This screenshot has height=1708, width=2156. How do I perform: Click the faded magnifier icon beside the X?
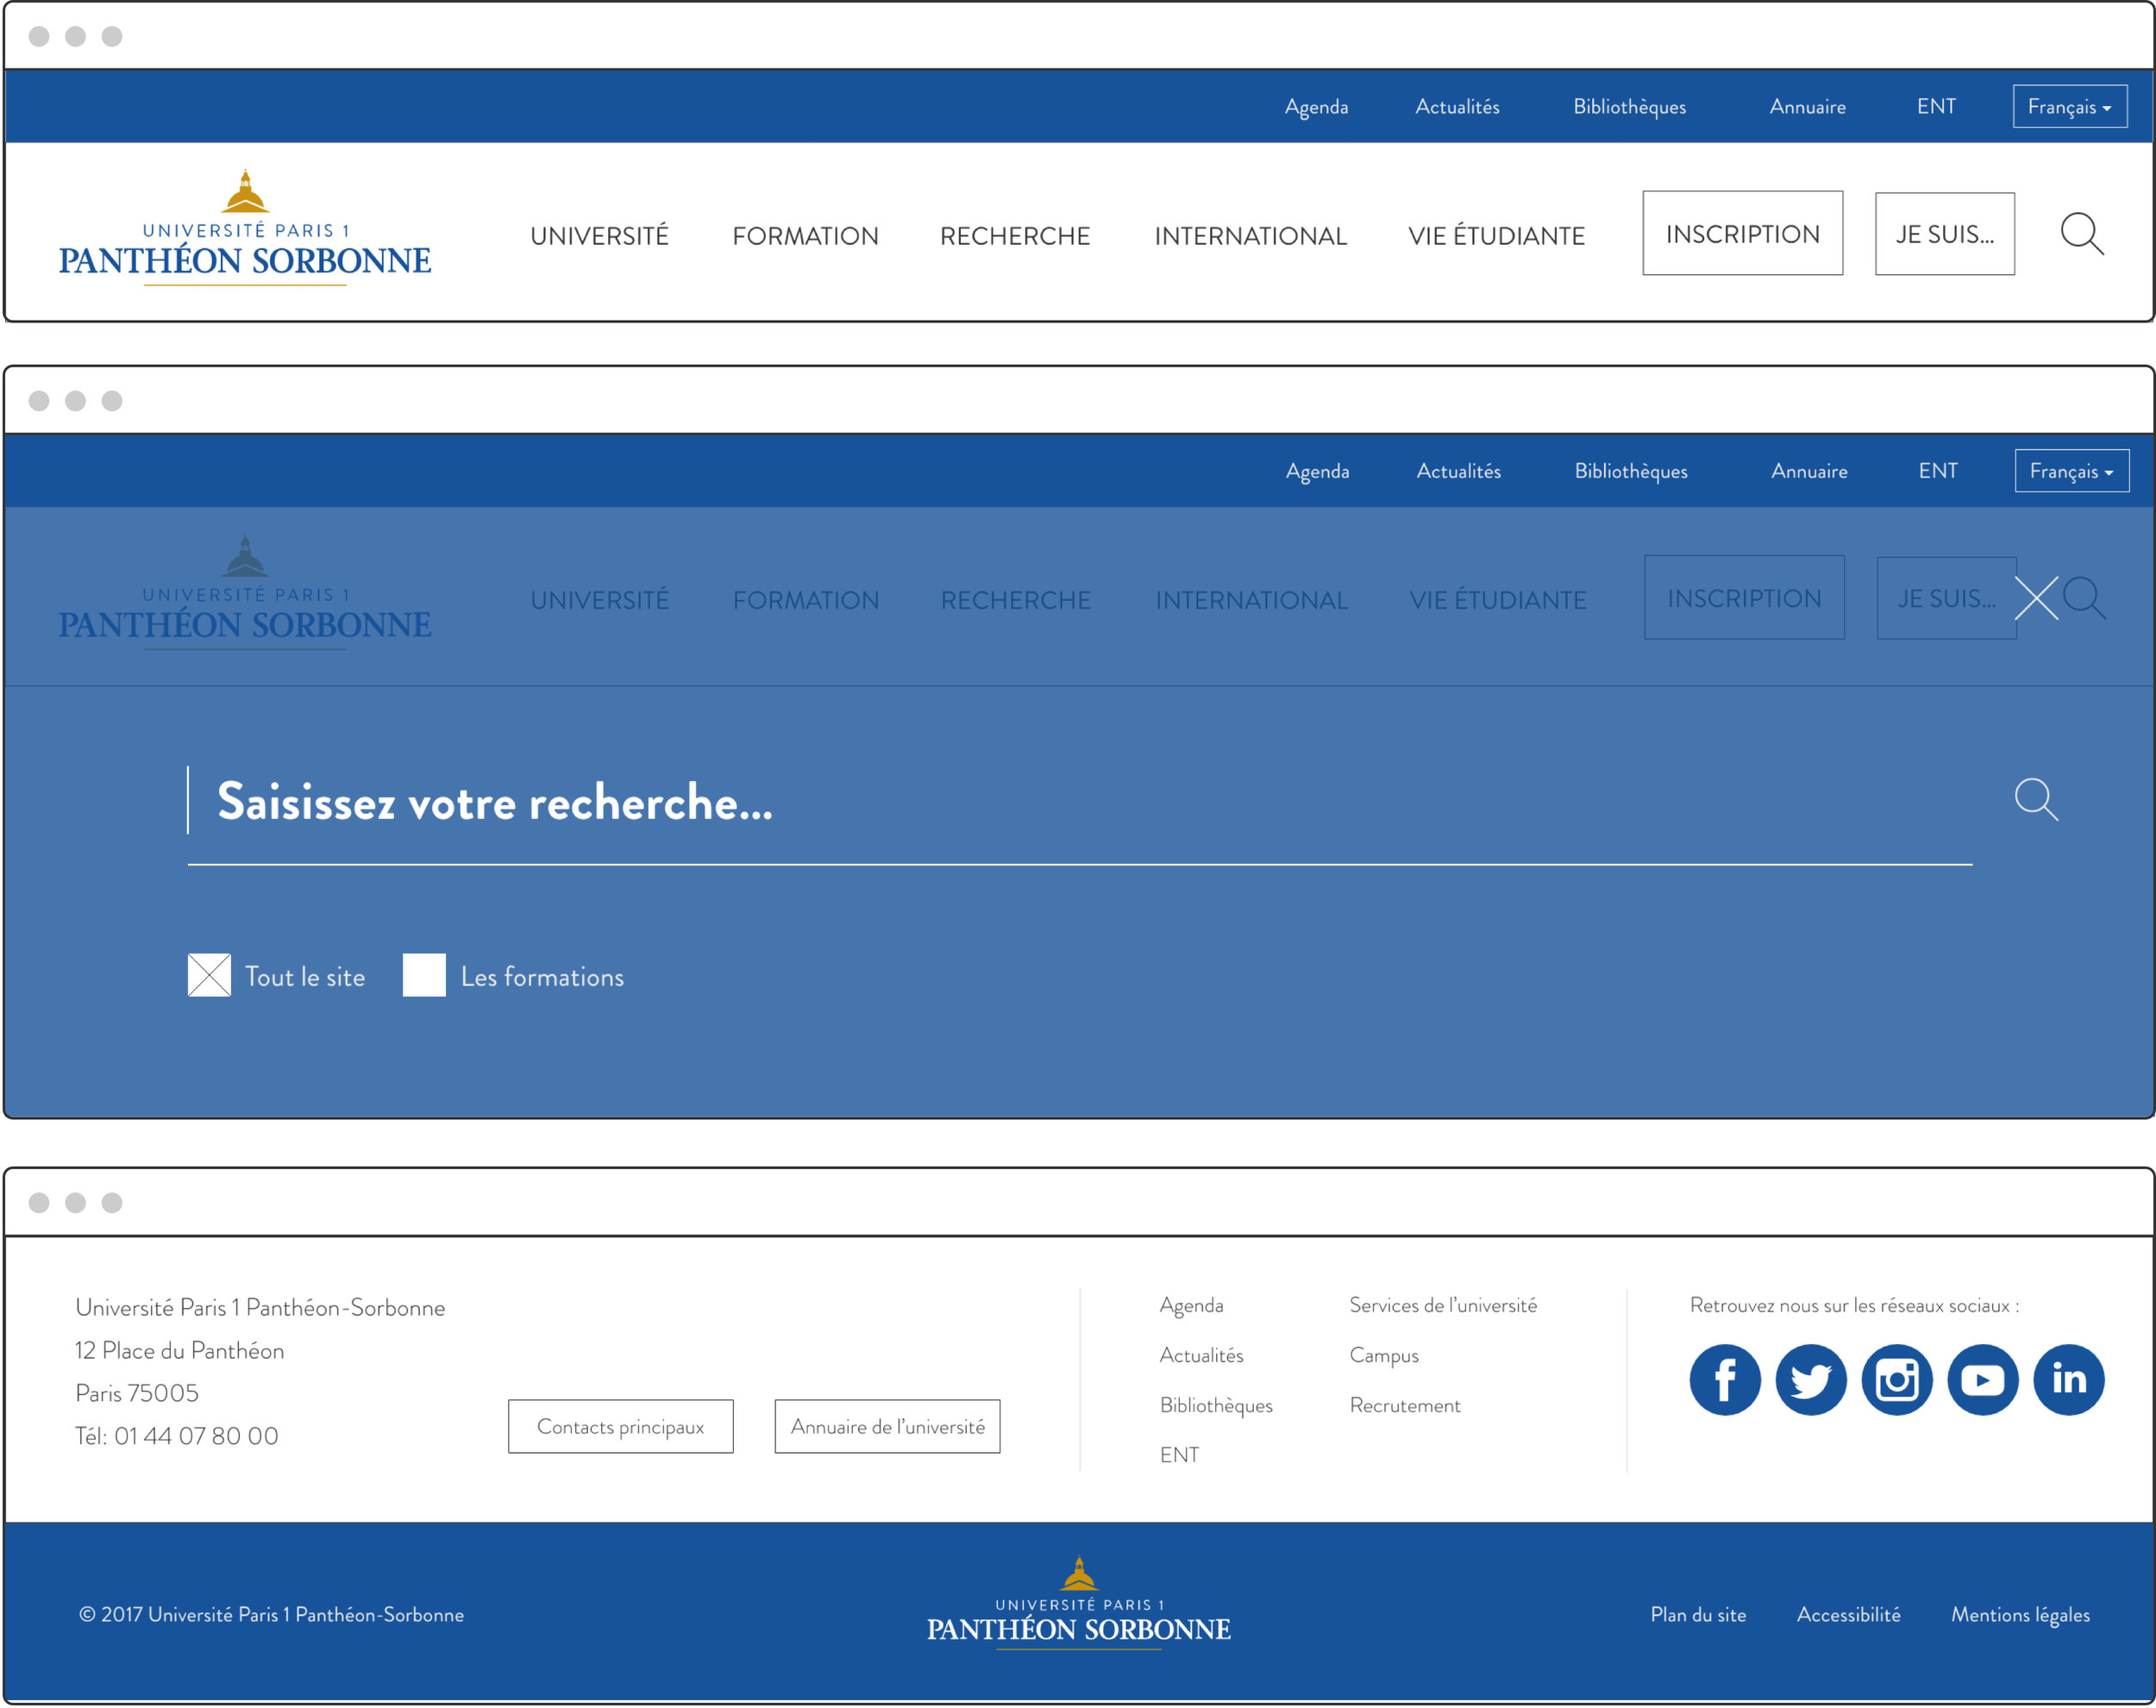(2085, 598)
